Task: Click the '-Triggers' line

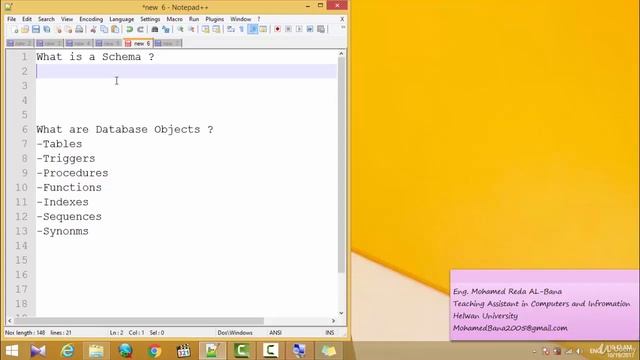Action: tap(66, 158)
